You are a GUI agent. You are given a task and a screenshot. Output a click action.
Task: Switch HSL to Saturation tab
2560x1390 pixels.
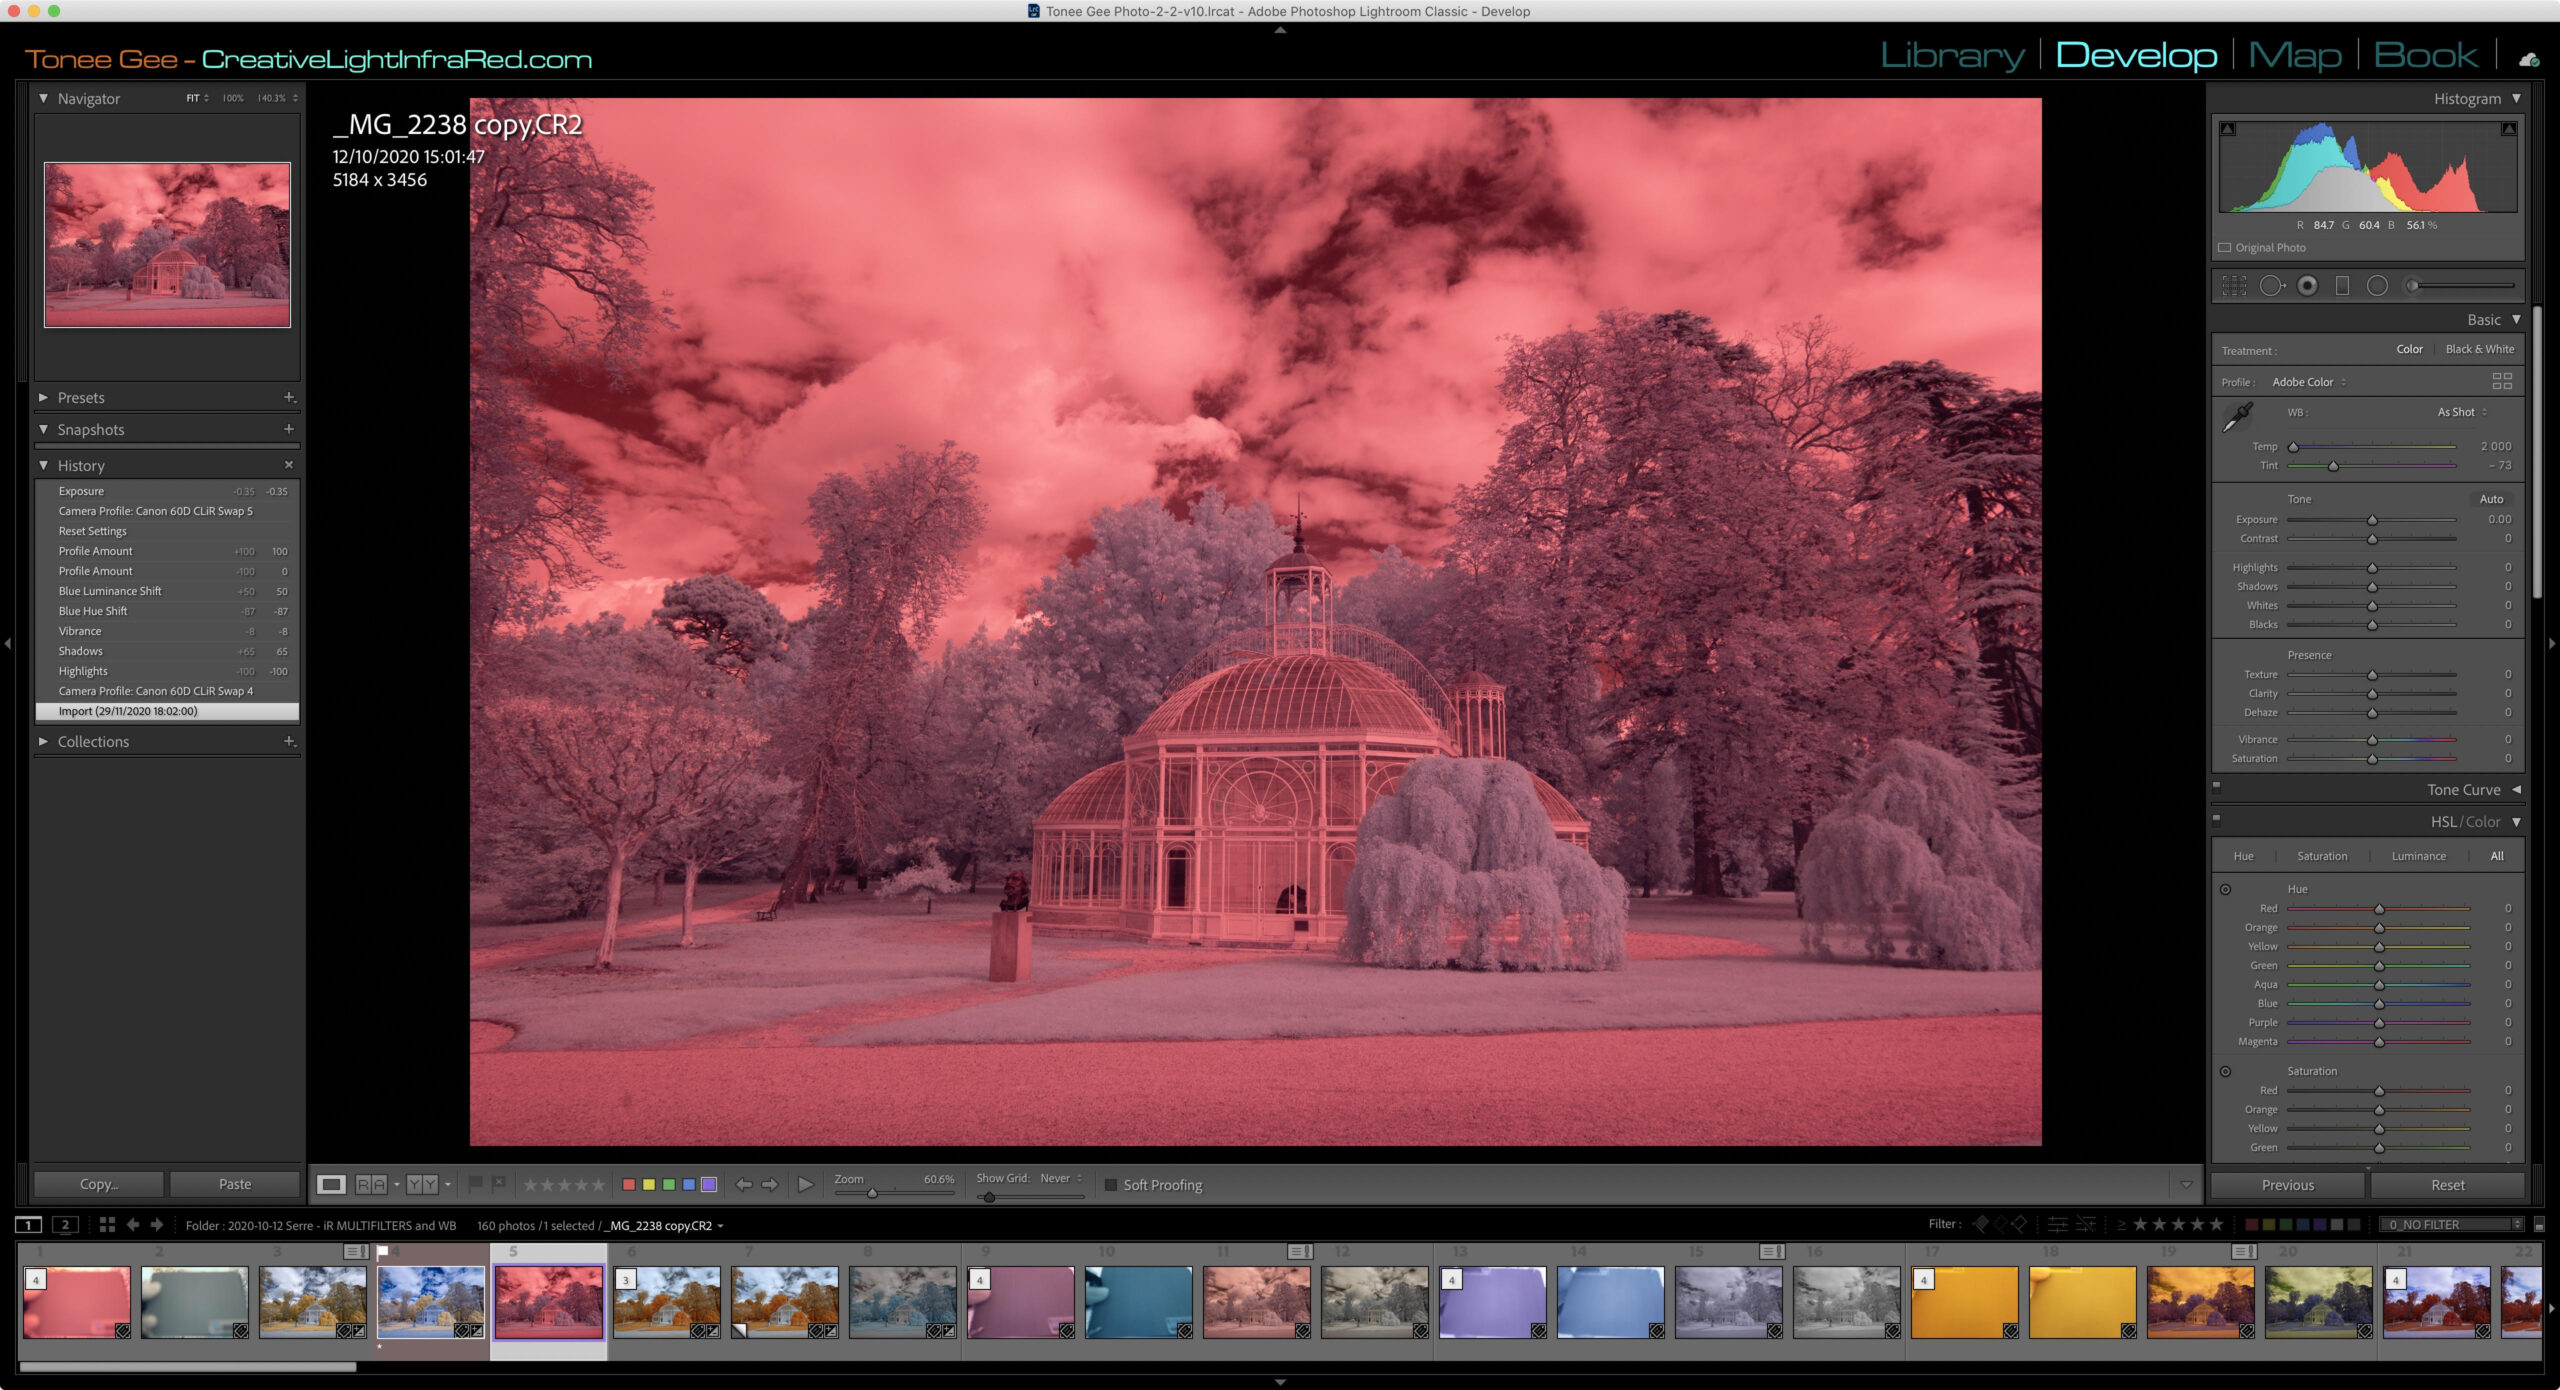pos(2322,856)
